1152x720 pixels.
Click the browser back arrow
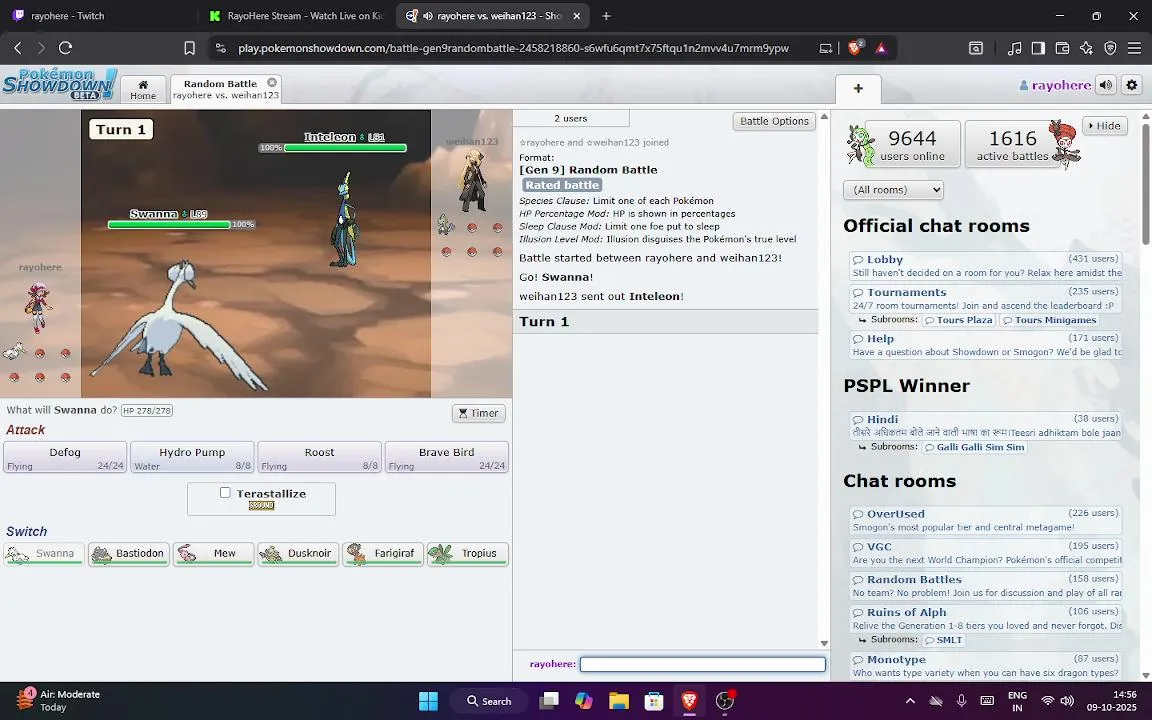tap(18, 48)
